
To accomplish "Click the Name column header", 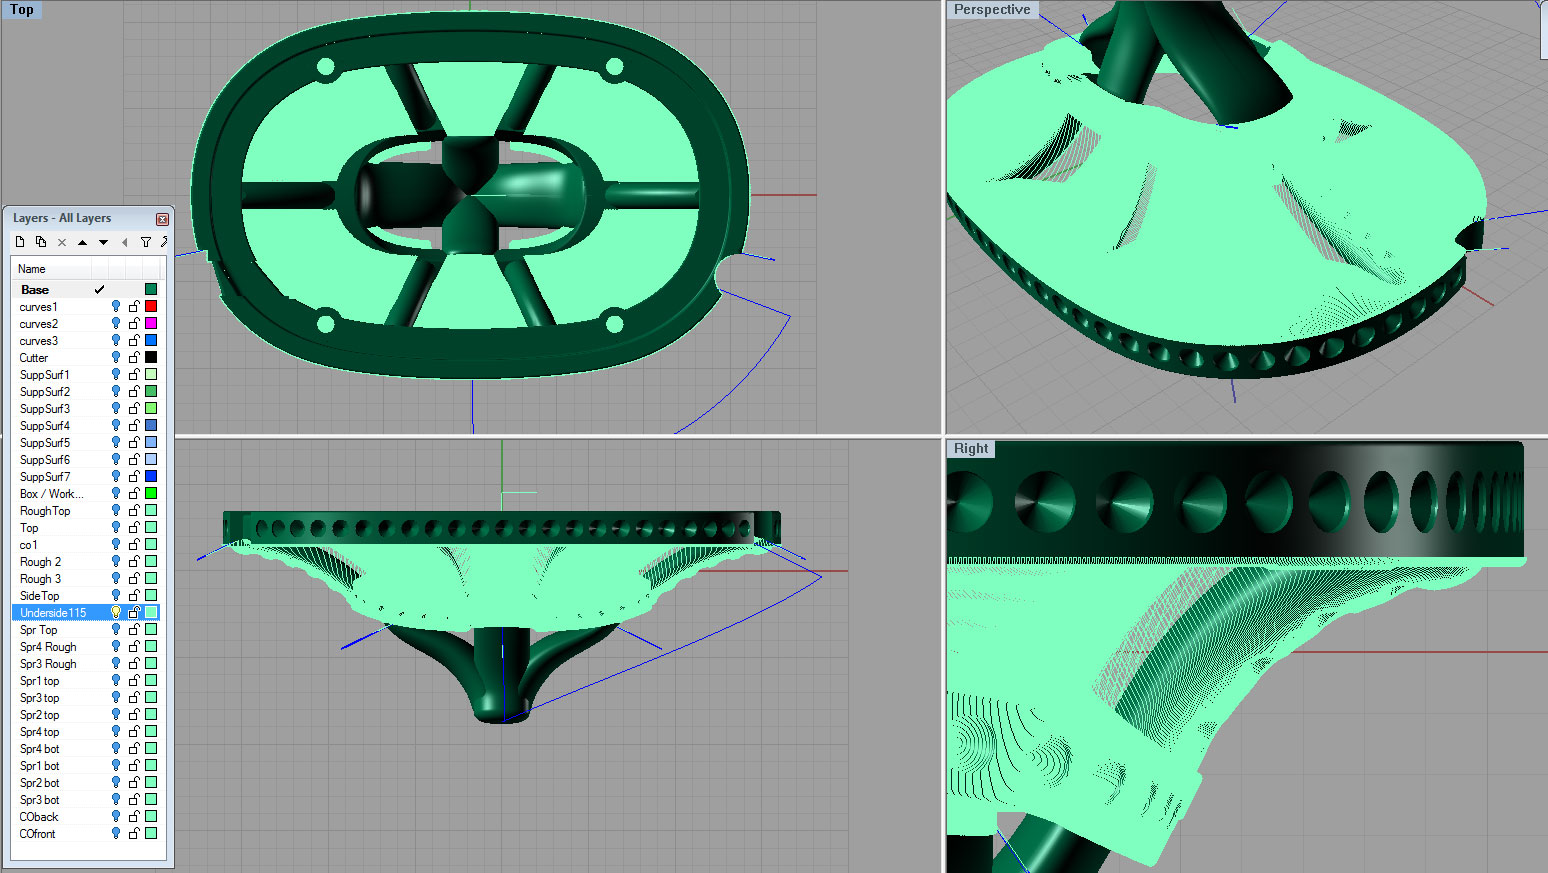I will [50, 269].
